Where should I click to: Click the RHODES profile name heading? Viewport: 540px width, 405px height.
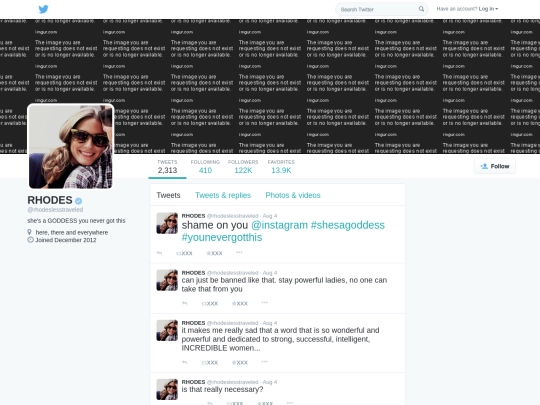pyautogui.click(x=50, y=200)
